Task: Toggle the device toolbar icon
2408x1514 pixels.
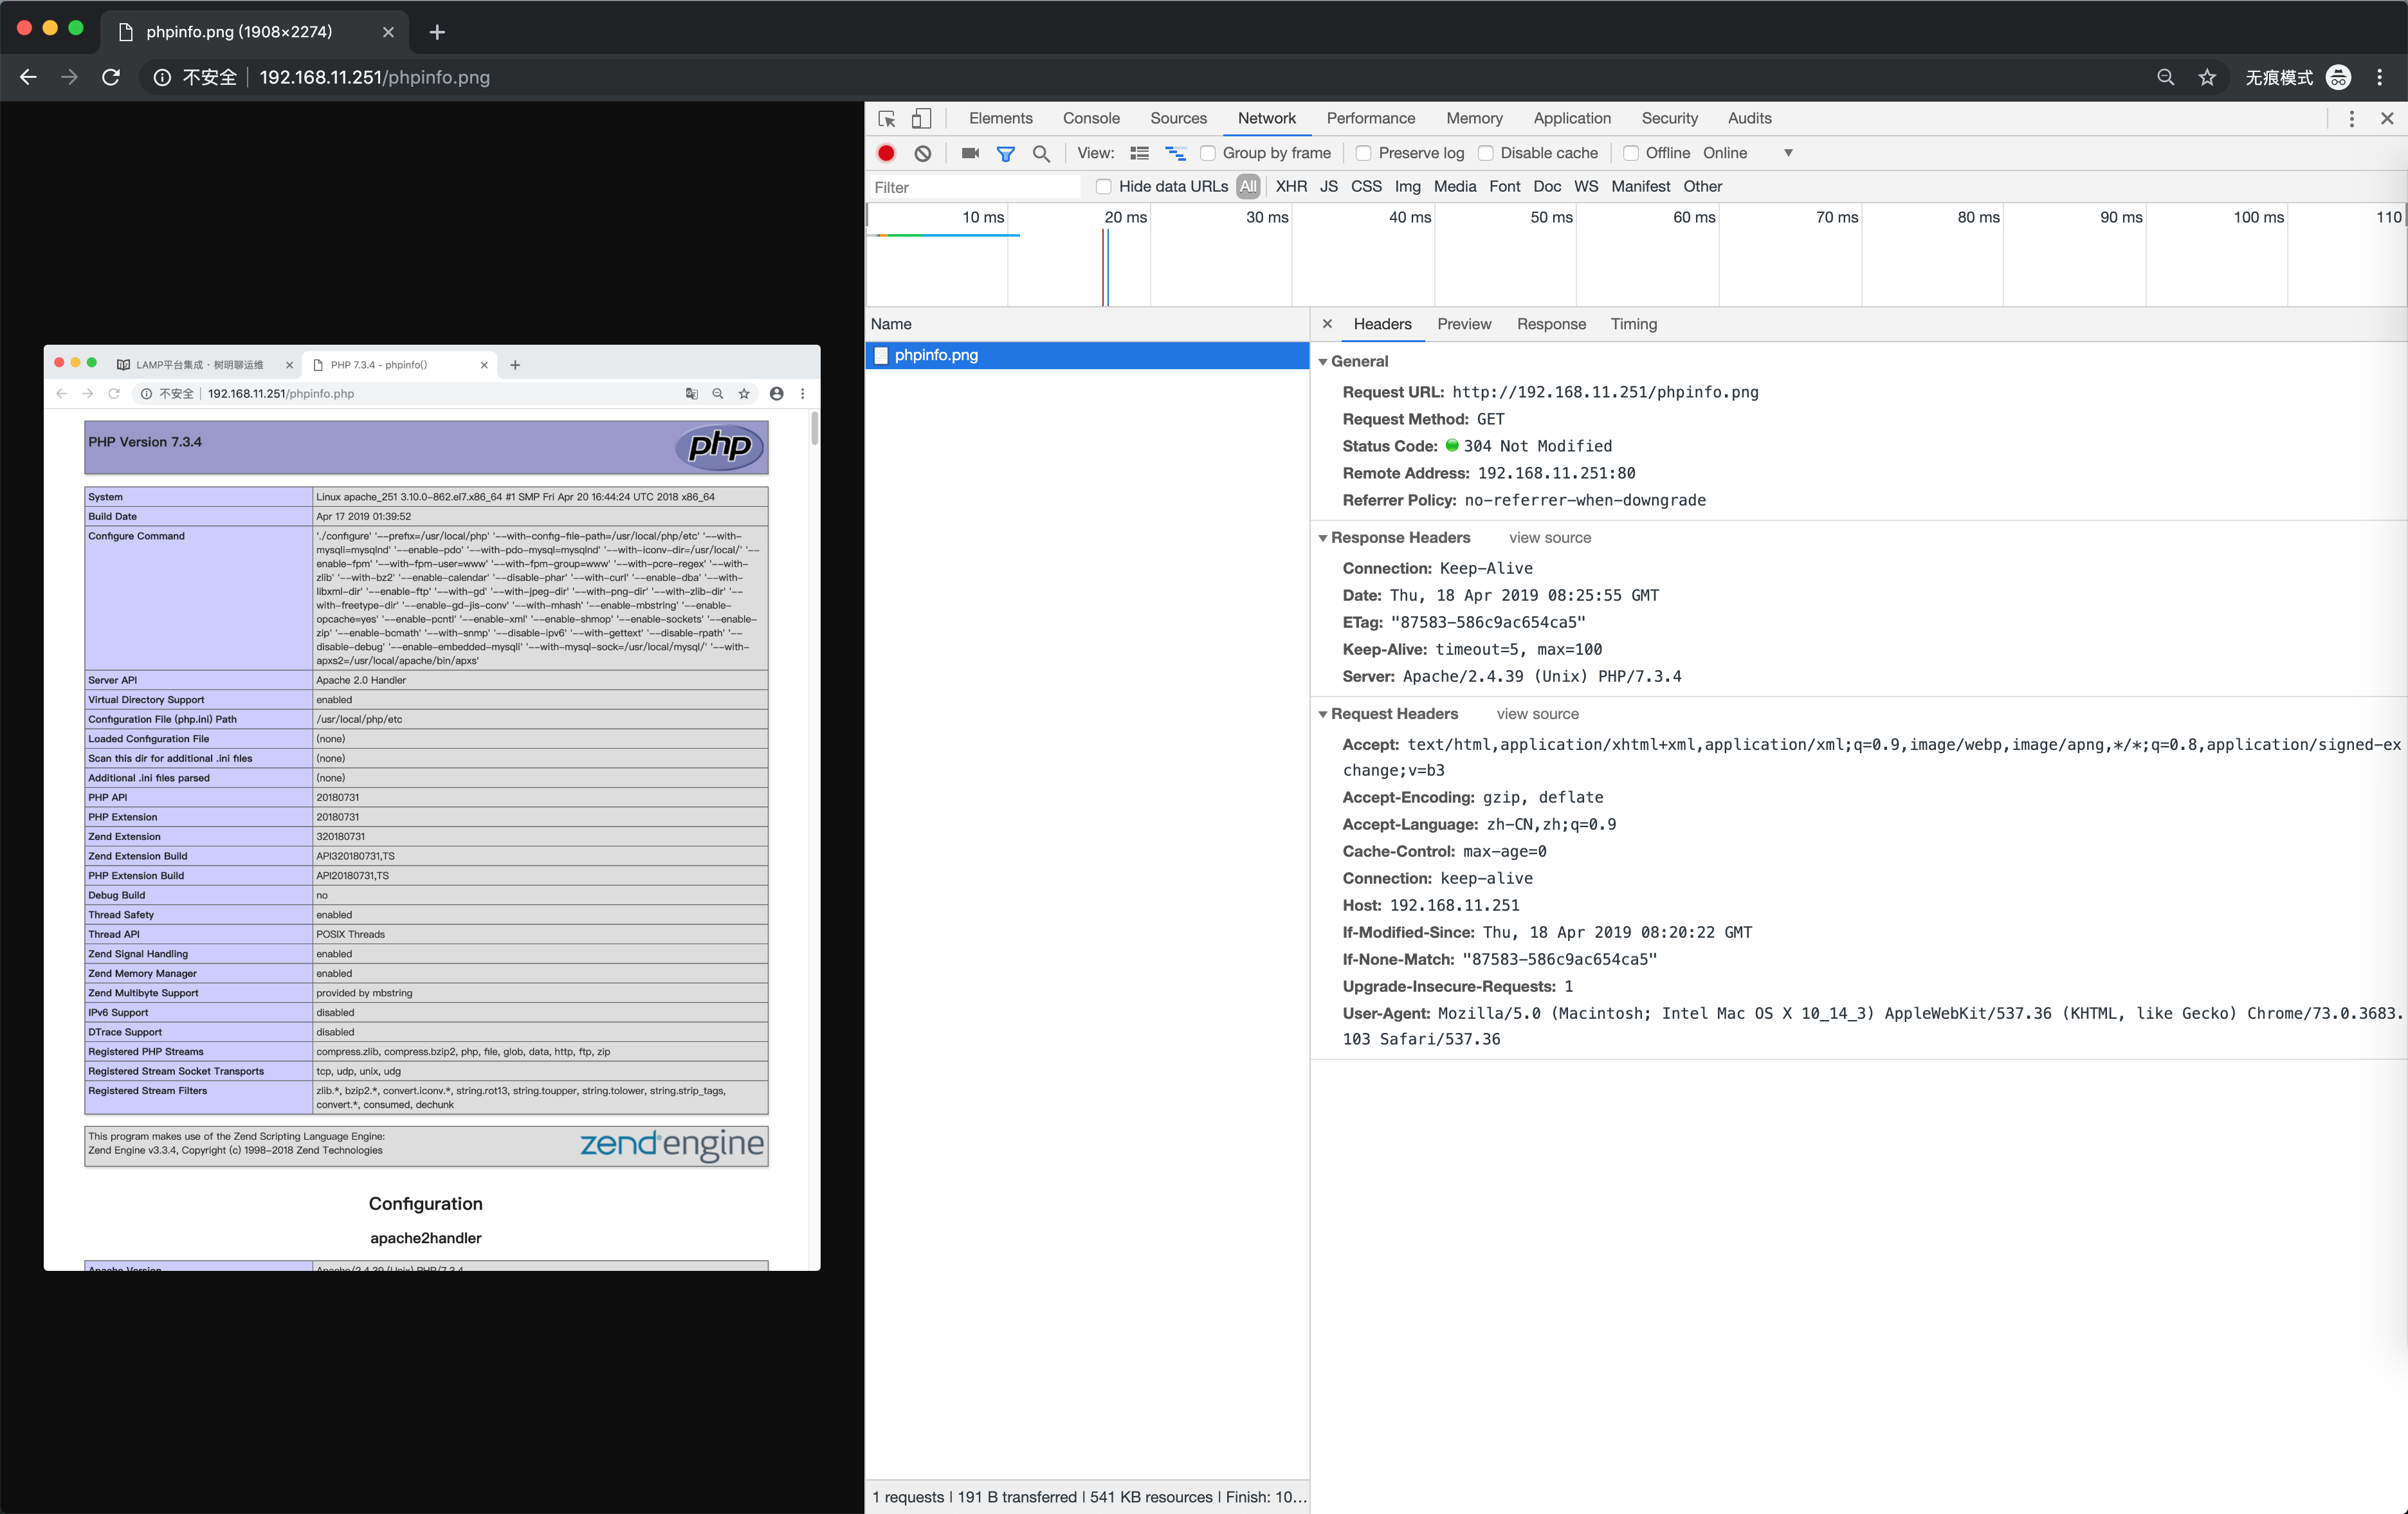Action: coord(922,118)
